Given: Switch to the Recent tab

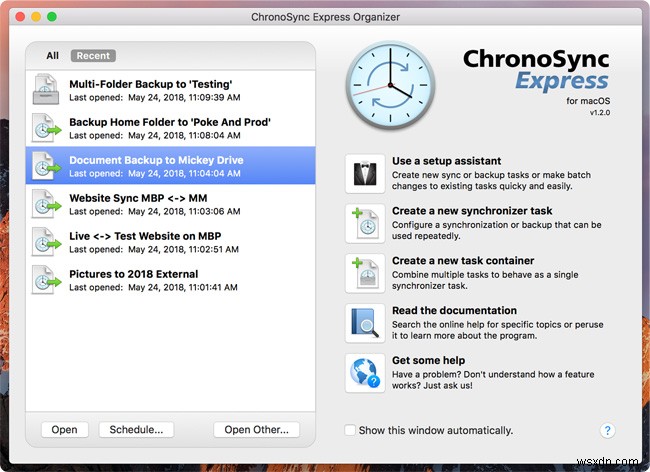Looking at the screenshot, I should coord(93,56).
